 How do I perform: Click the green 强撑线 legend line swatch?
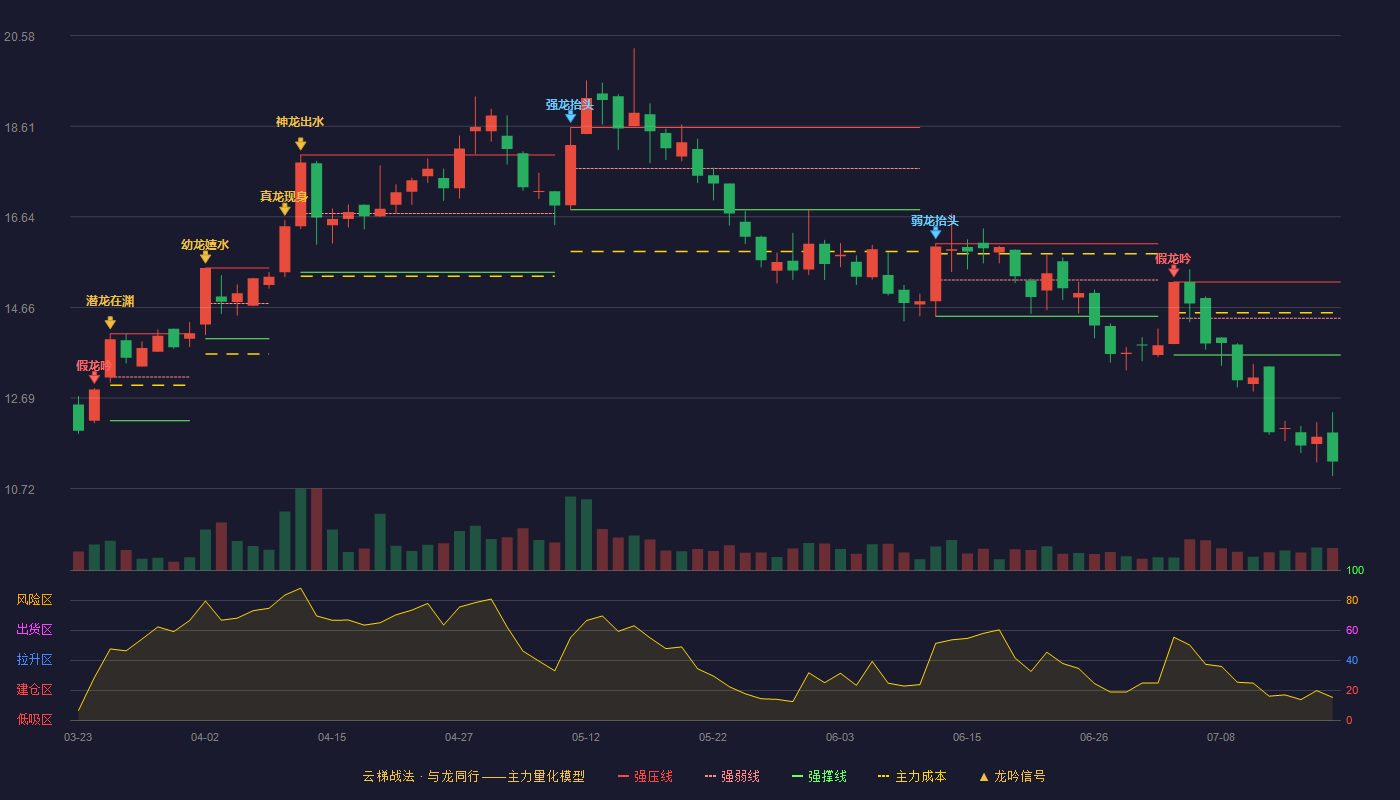click(797, 776)
